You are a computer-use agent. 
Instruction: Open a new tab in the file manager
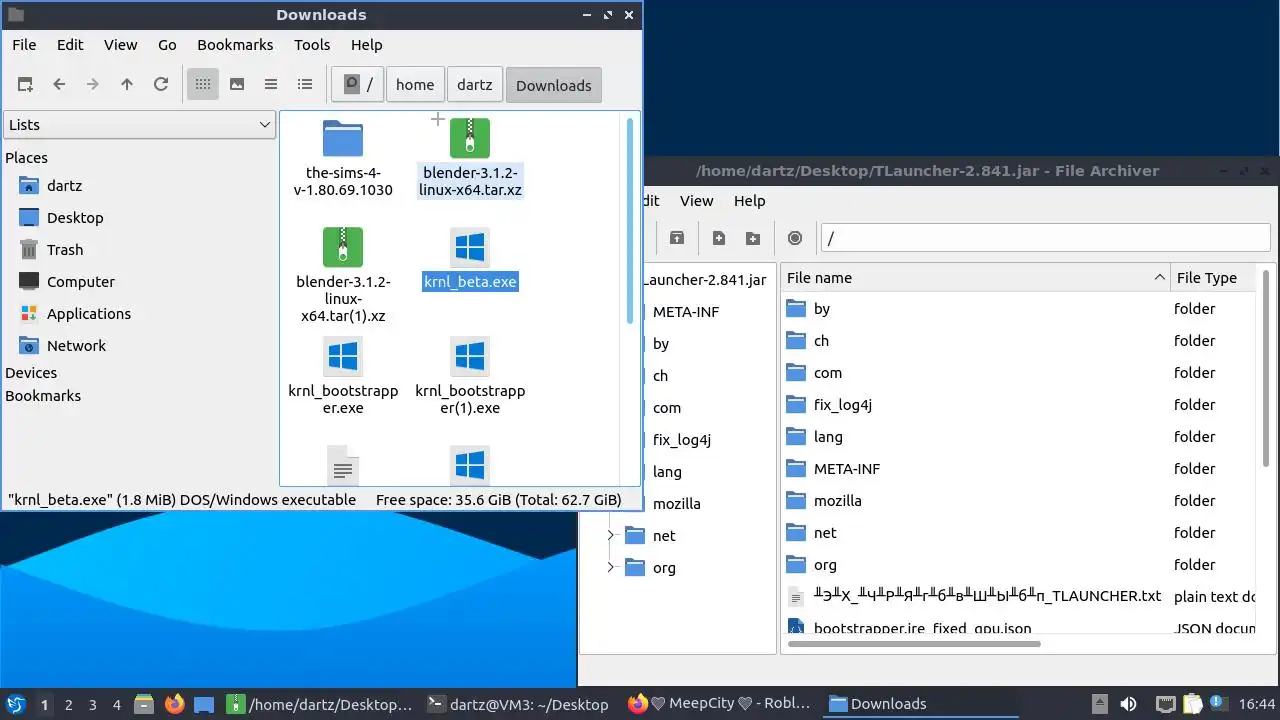(25, 85)
